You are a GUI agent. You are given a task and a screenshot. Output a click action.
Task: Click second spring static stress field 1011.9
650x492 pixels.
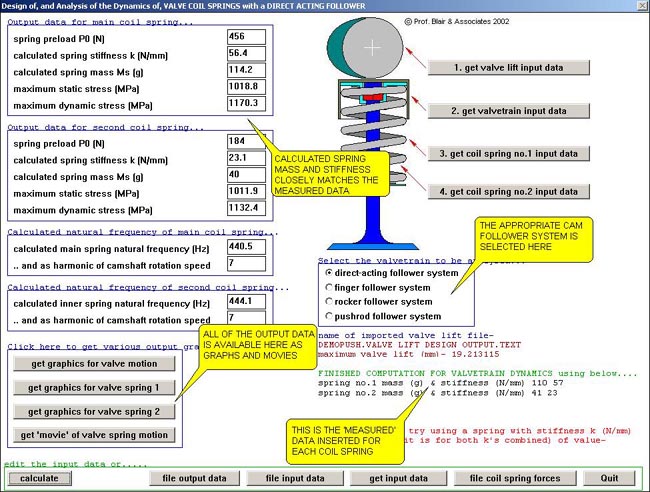click(x=246, y=191)
